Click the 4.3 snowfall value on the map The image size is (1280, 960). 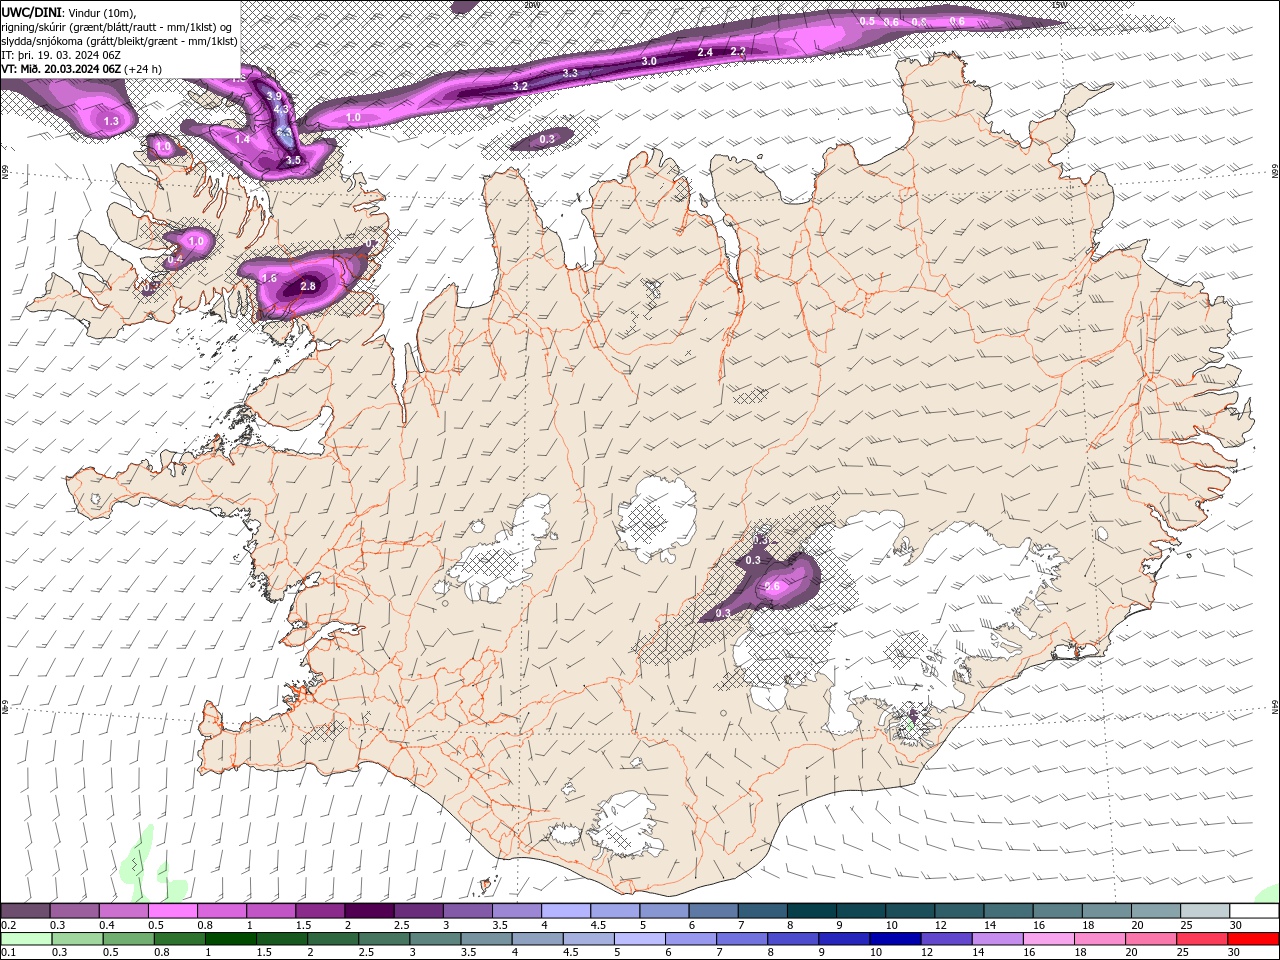[x=281, y=109]
